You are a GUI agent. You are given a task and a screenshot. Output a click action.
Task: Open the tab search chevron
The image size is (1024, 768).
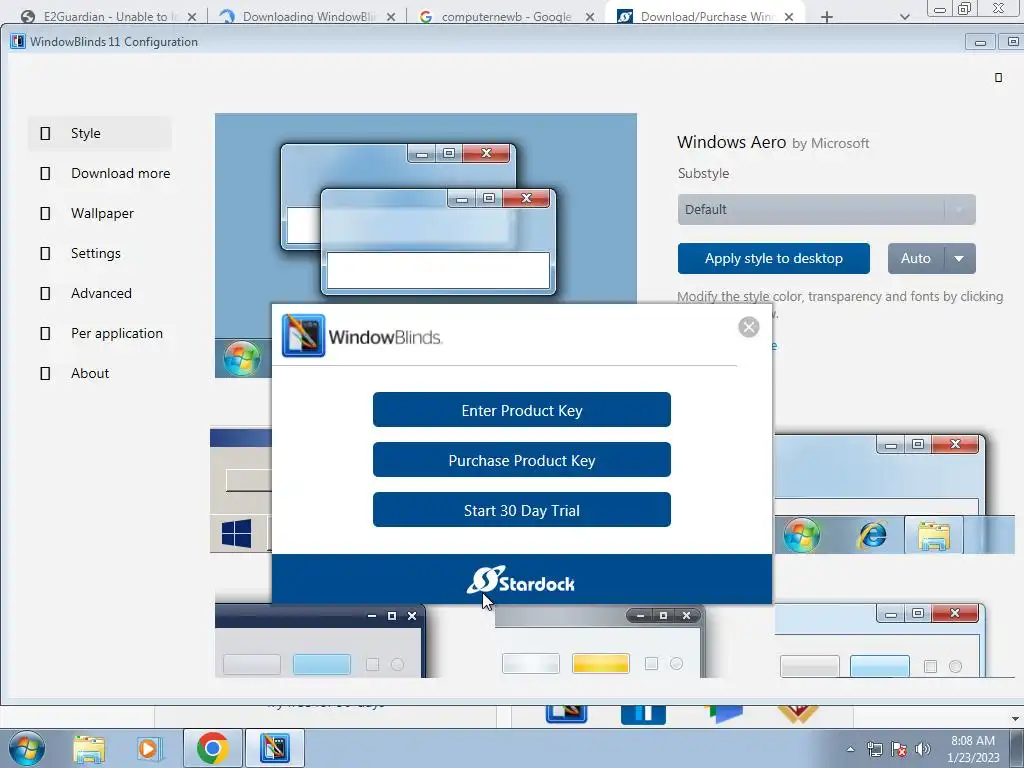tap(904, 17)
